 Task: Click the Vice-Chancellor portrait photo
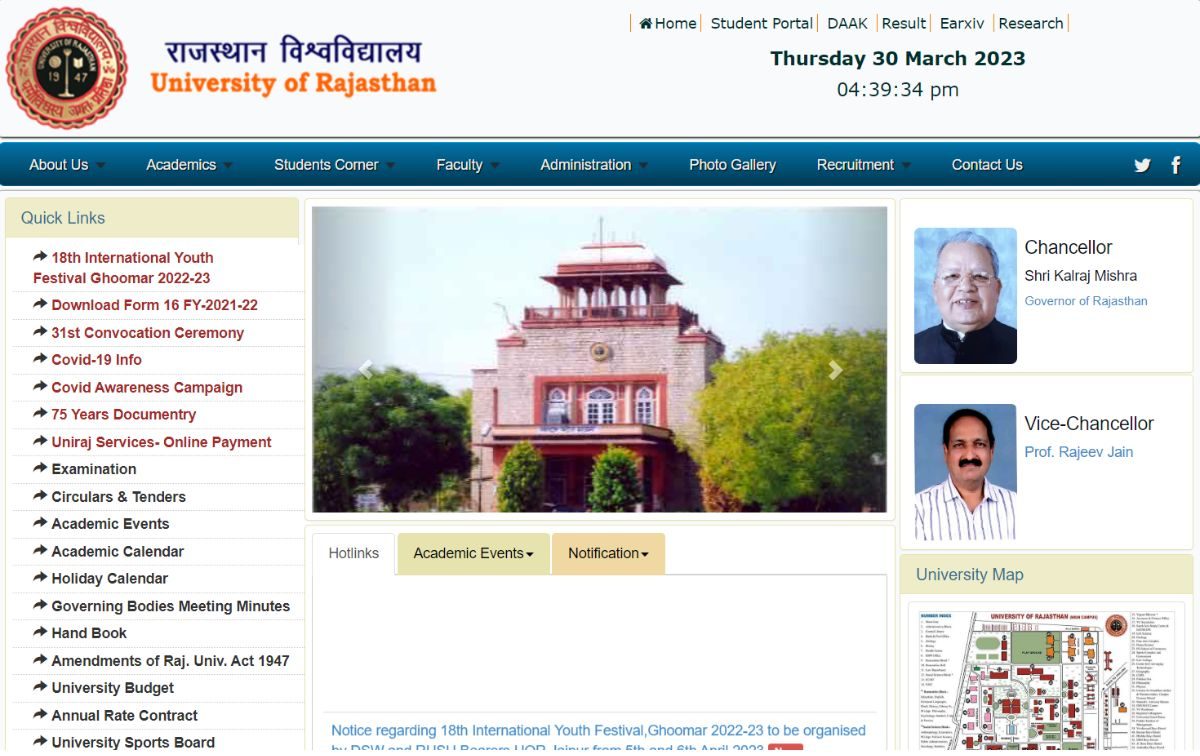pos(965,472)
